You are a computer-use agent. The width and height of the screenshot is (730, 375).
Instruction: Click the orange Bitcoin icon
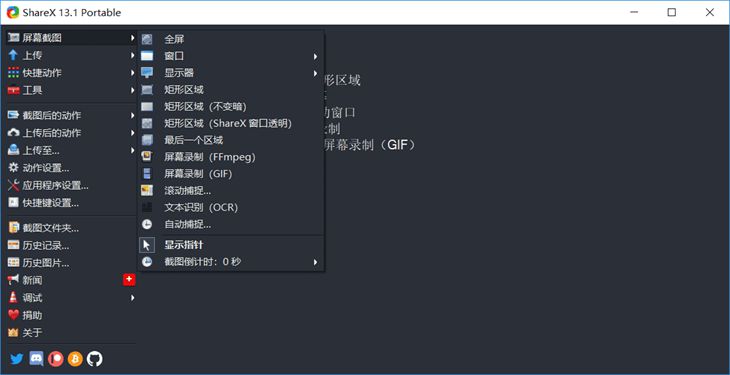75,359
